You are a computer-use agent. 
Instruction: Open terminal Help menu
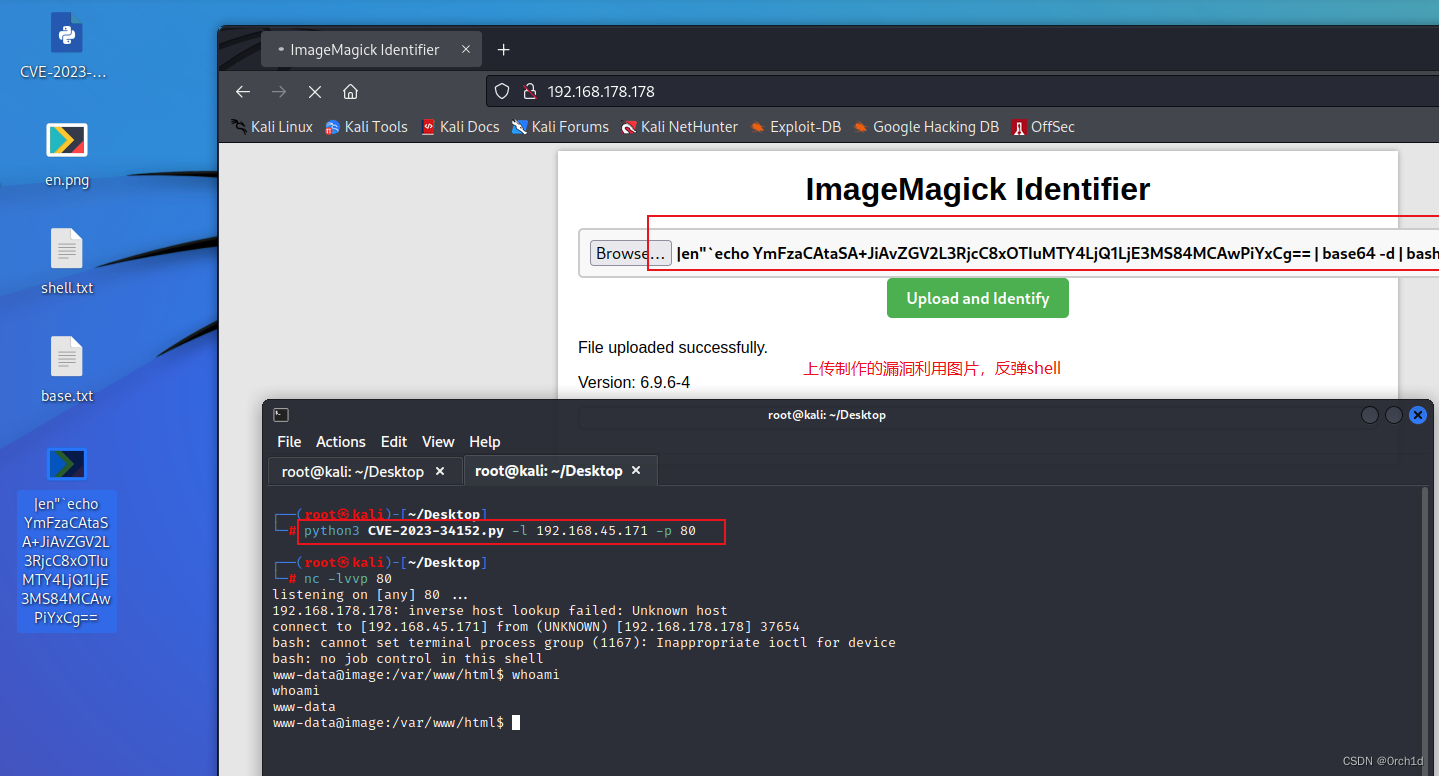pos(485,442)
